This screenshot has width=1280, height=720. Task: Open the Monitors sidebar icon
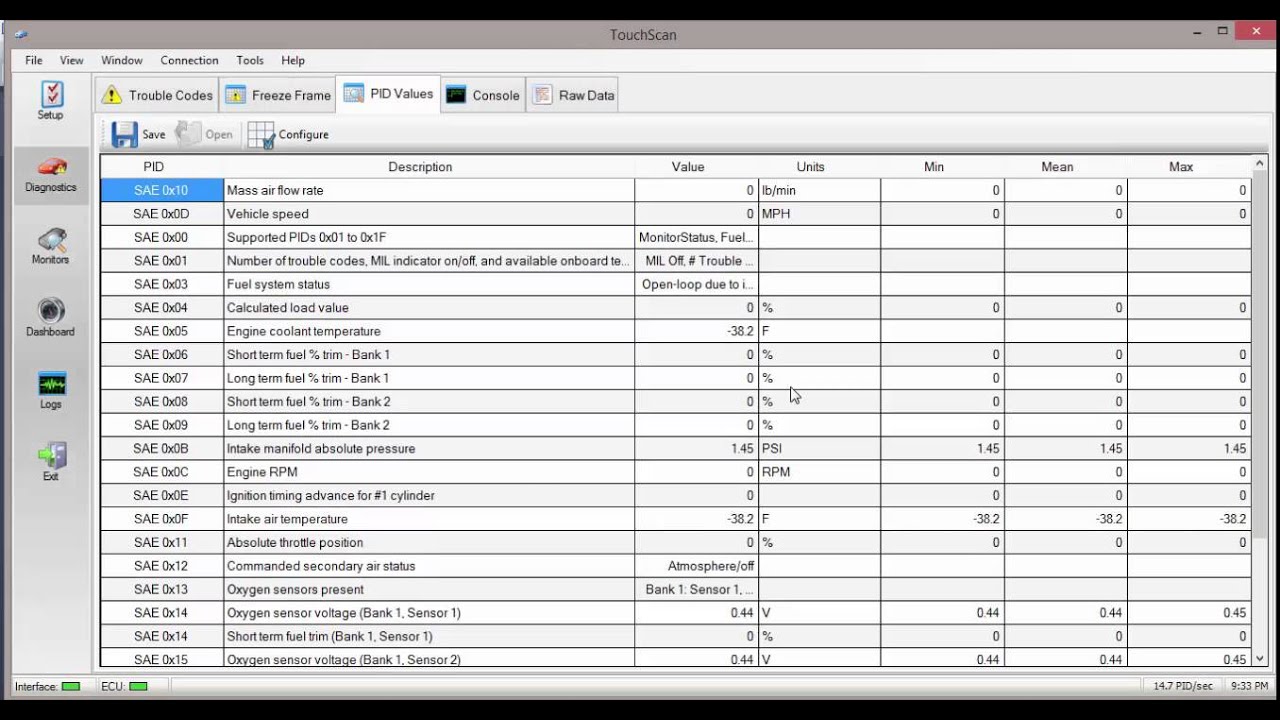51,240
